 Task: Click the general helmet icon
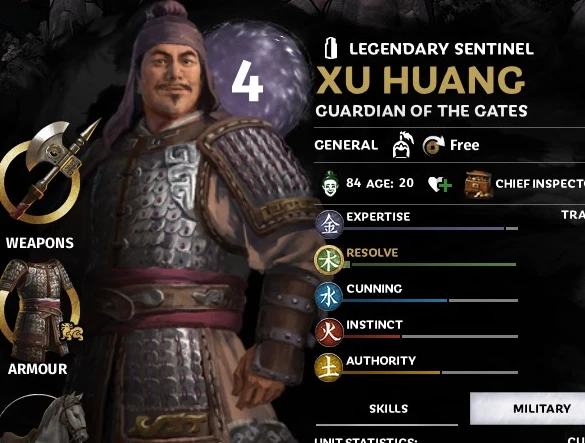(x=403, y=145)
